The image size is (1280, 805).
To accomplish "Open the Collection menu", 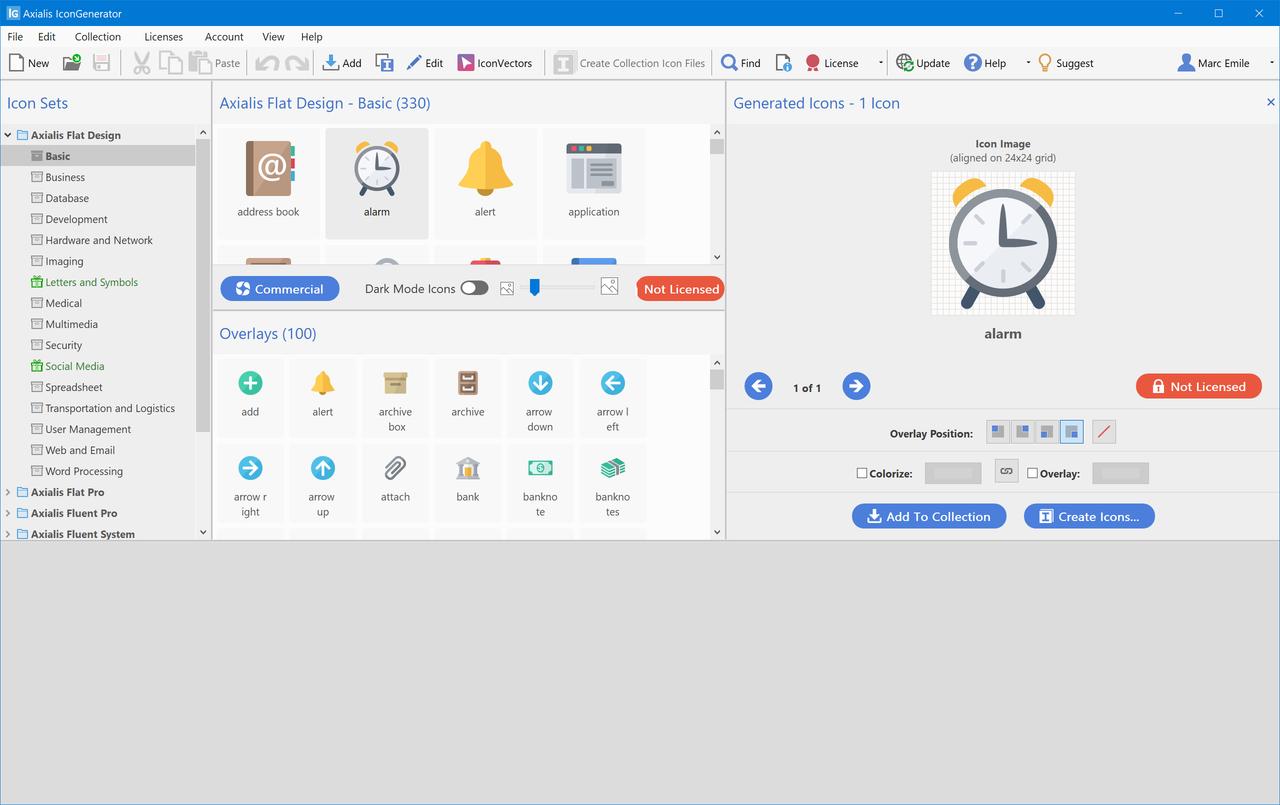I will (x=97, y=36).
